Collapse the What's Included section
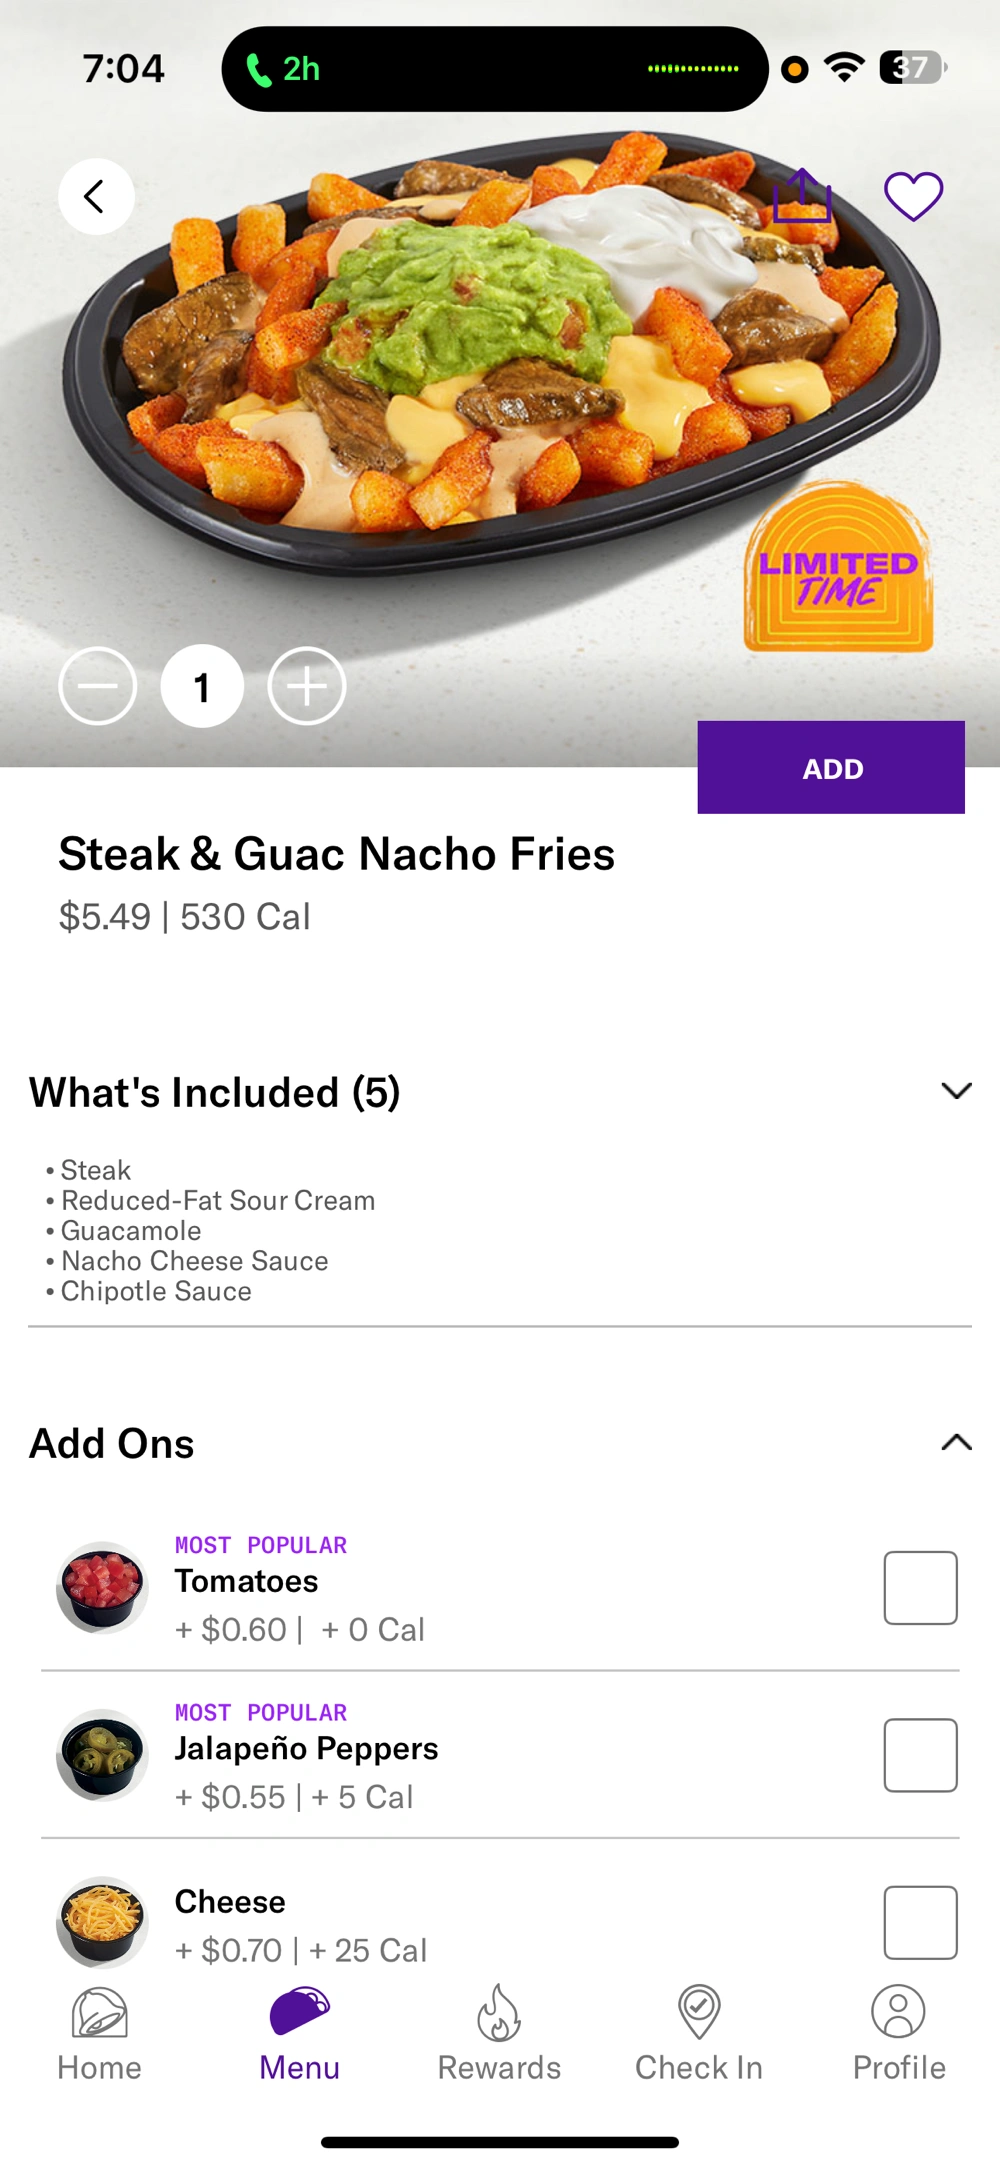Viewport: 1000px width, 2167px height. [x=956, y=1091]
